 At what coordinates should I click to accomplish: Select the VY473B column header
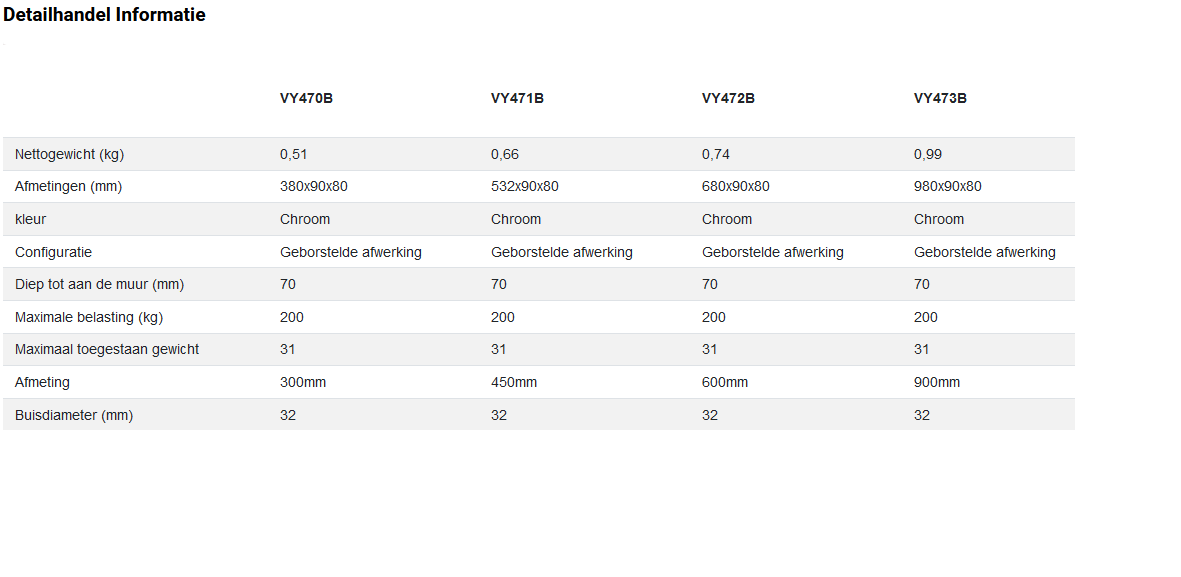coord(940,98)
